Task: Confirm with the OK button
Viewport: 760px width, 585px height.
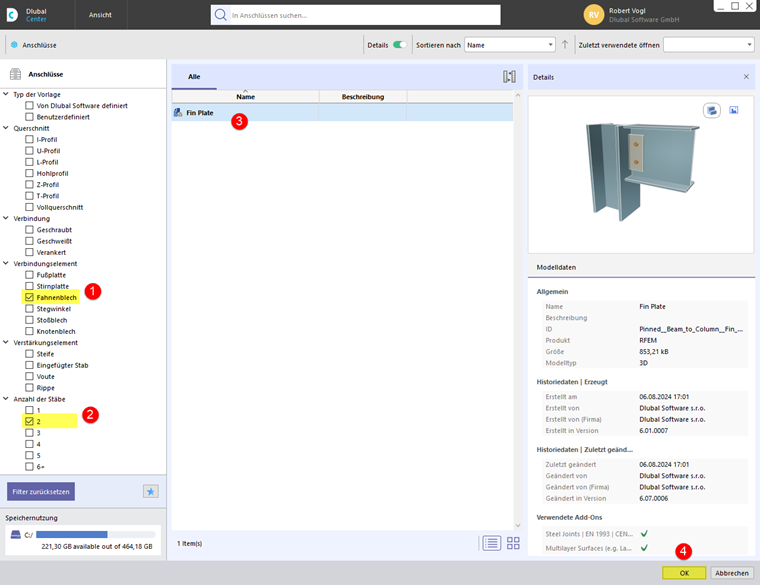Action: (684, 573)
